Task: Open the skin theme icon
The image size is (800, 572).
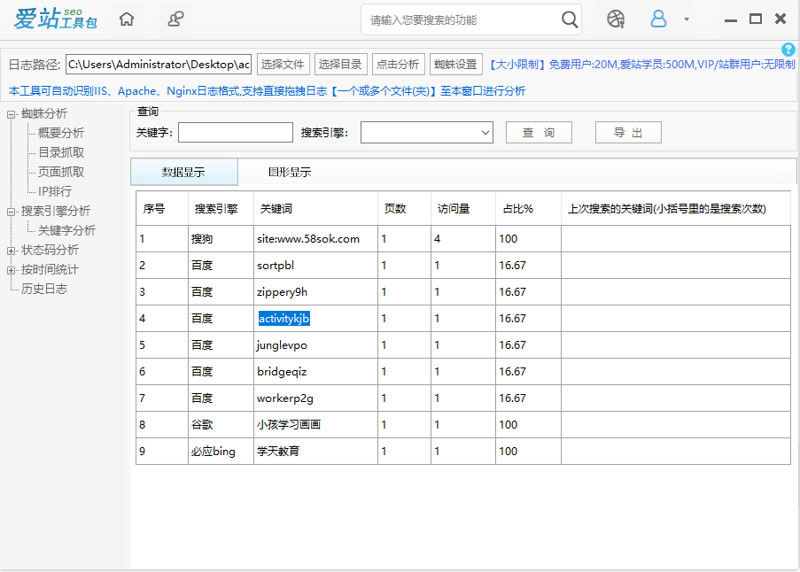Action: coord(616,19)
